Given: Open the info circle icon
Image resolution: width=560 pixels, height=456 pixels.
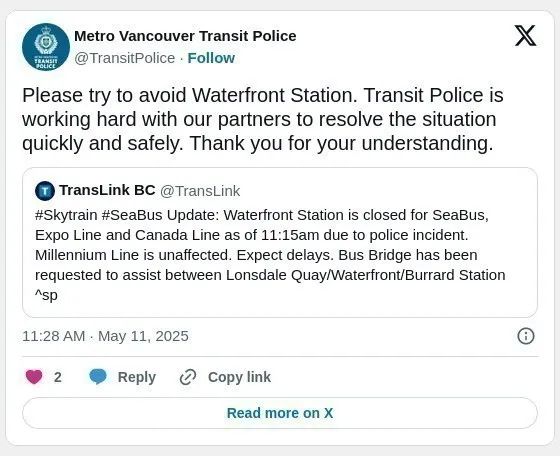Looking at the screenshot, I should pos(526,336).
